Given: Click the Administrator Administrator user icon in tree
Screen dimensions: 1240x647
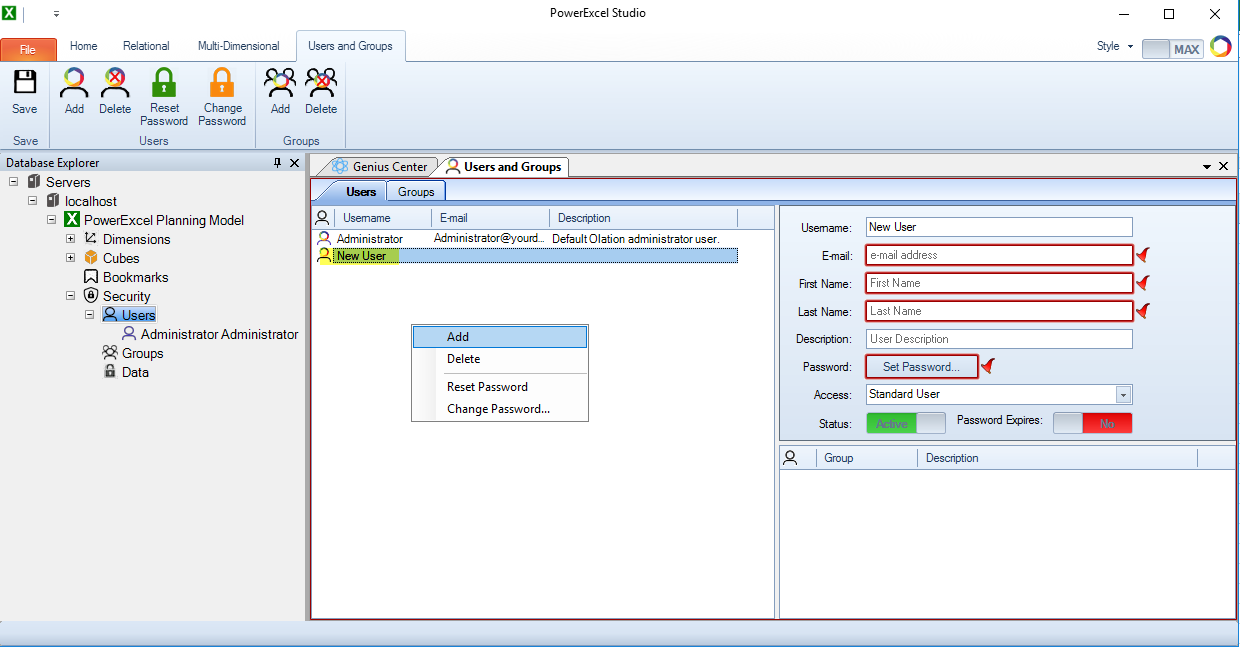Looking at the screenshot, I should [x=129, y=334].
